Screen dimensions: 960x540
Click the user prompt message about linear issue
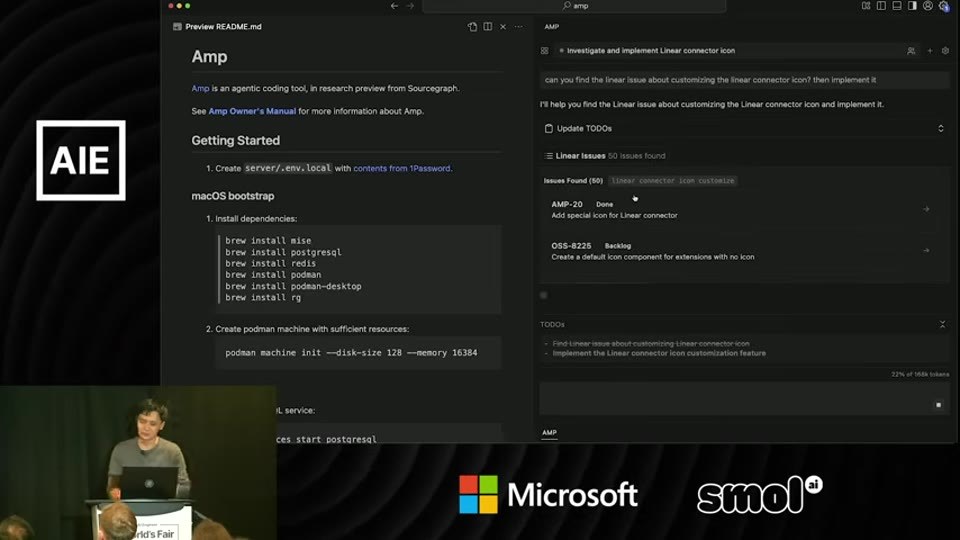(x=744, y=80)
